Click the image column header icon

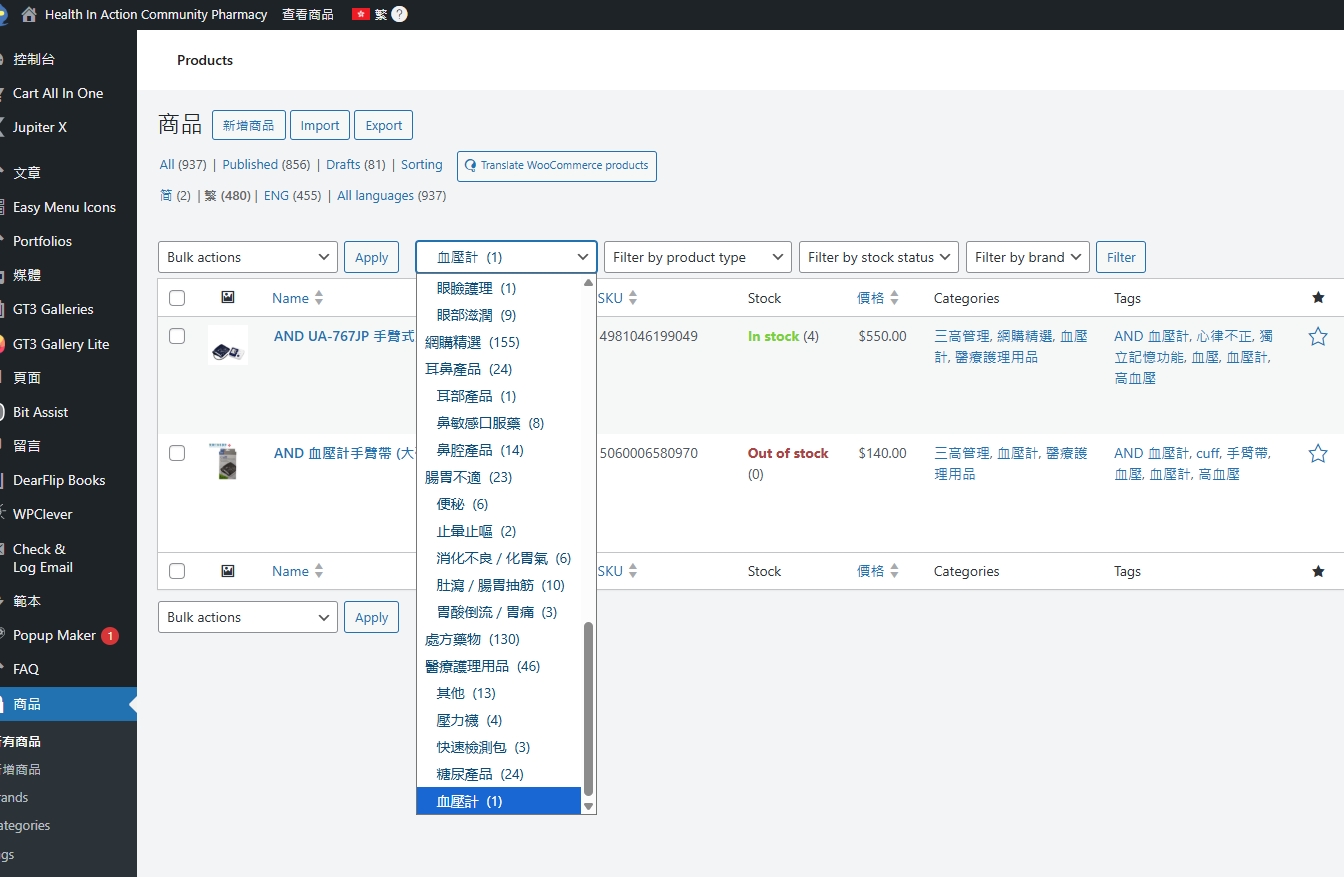point(228,298)
